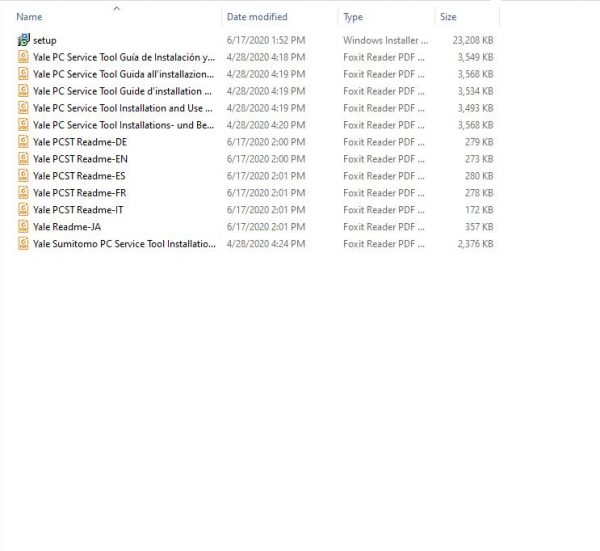Click the 3,549 KB size value
This screenshot has width=600, height=551.
tap(475, 57)
